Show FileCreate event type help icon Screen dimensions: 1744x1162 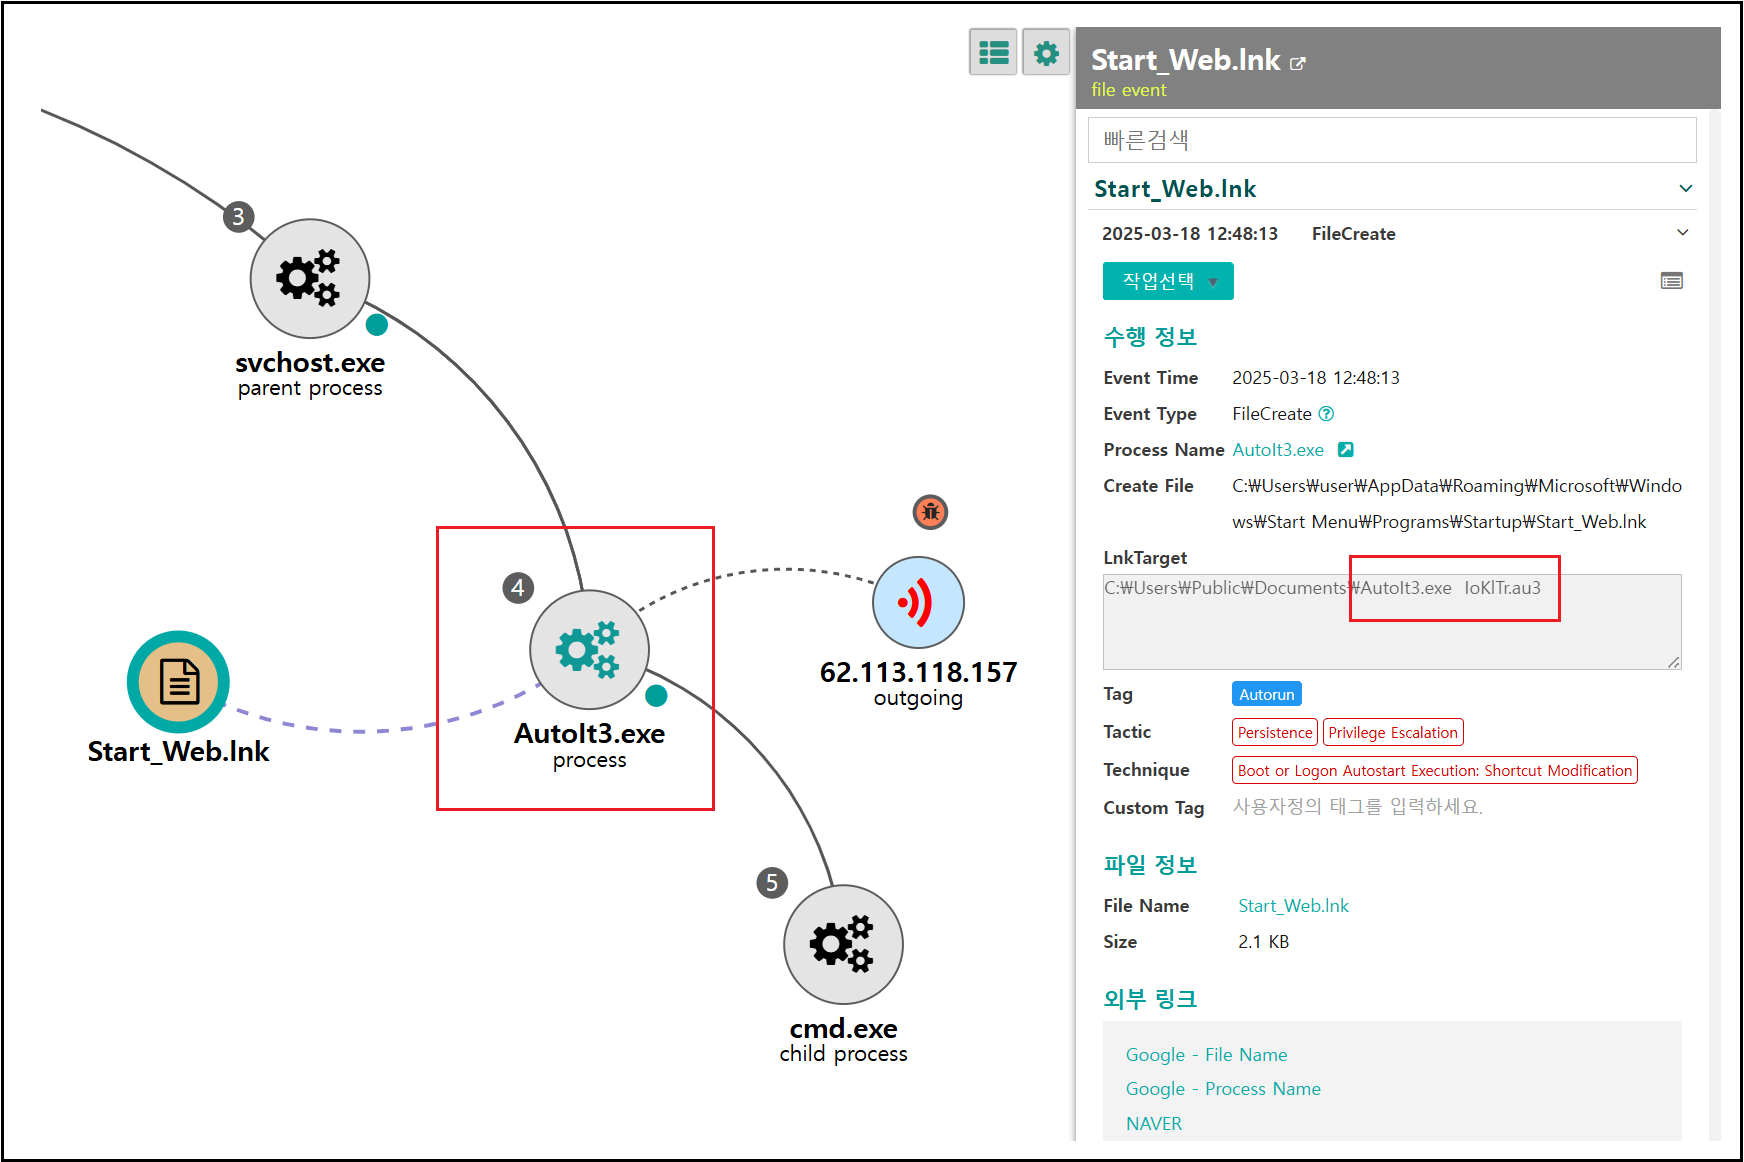pyautogui.click(x=1326, y=414)
